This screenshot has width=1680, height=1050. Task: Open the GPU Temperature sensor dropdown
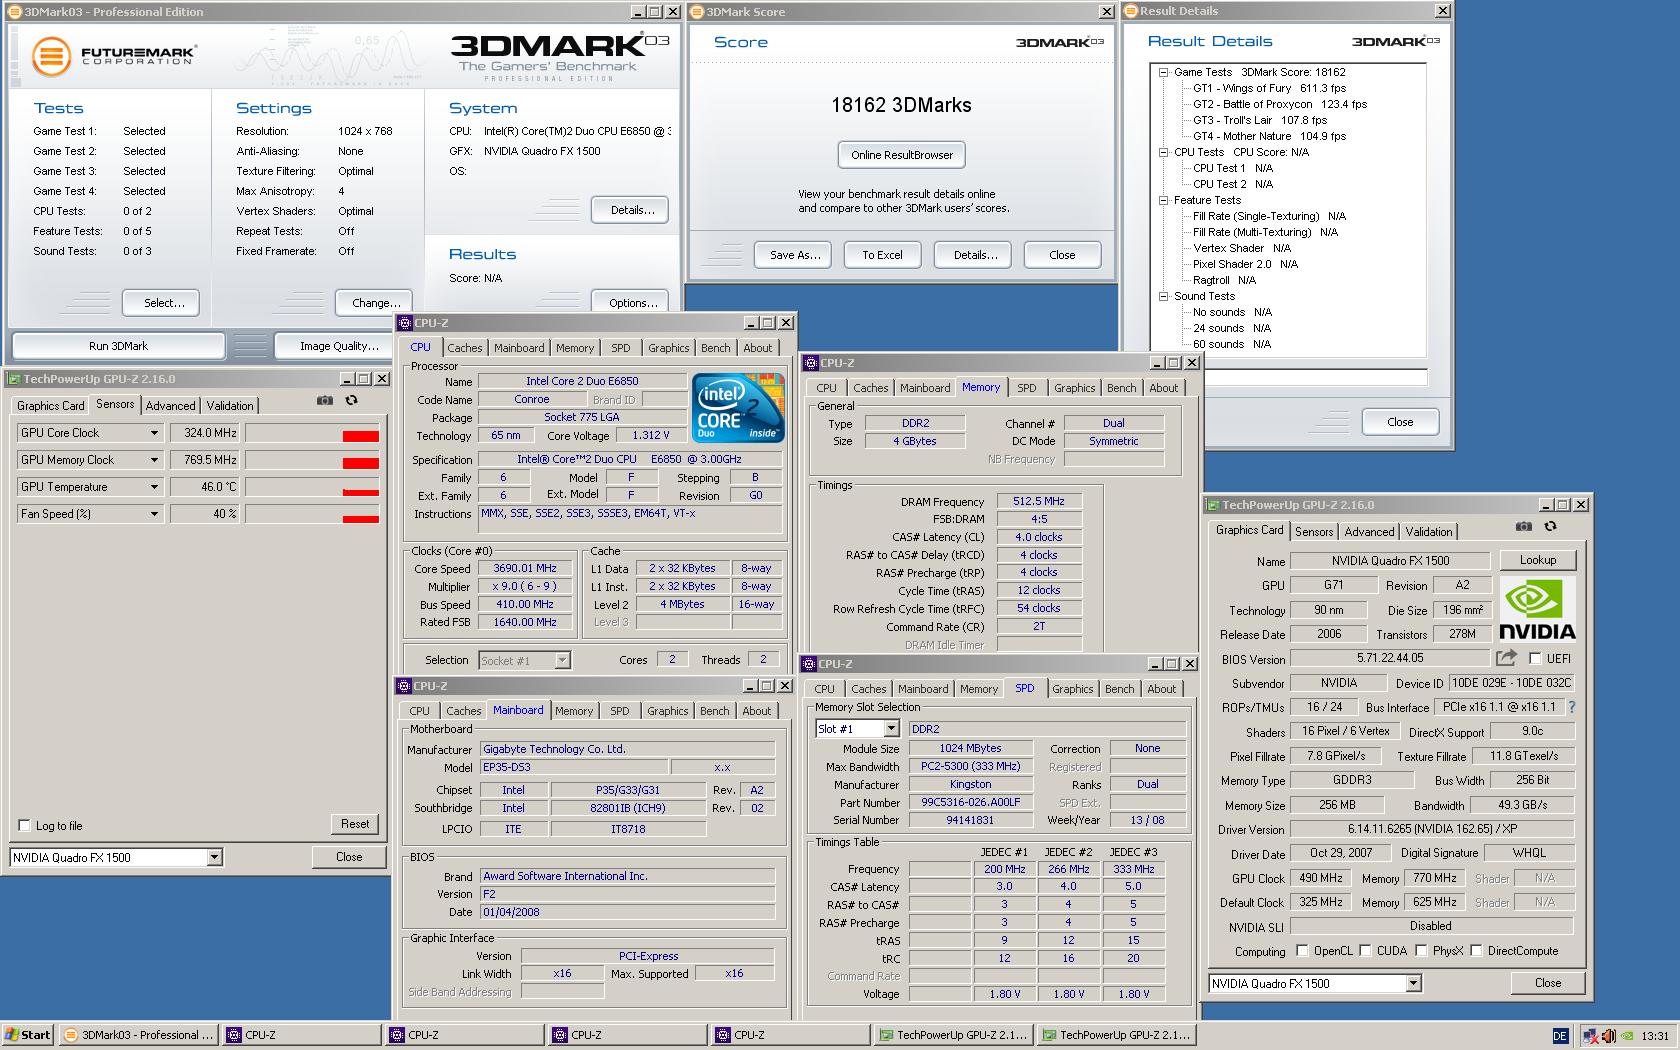point(154,487)
